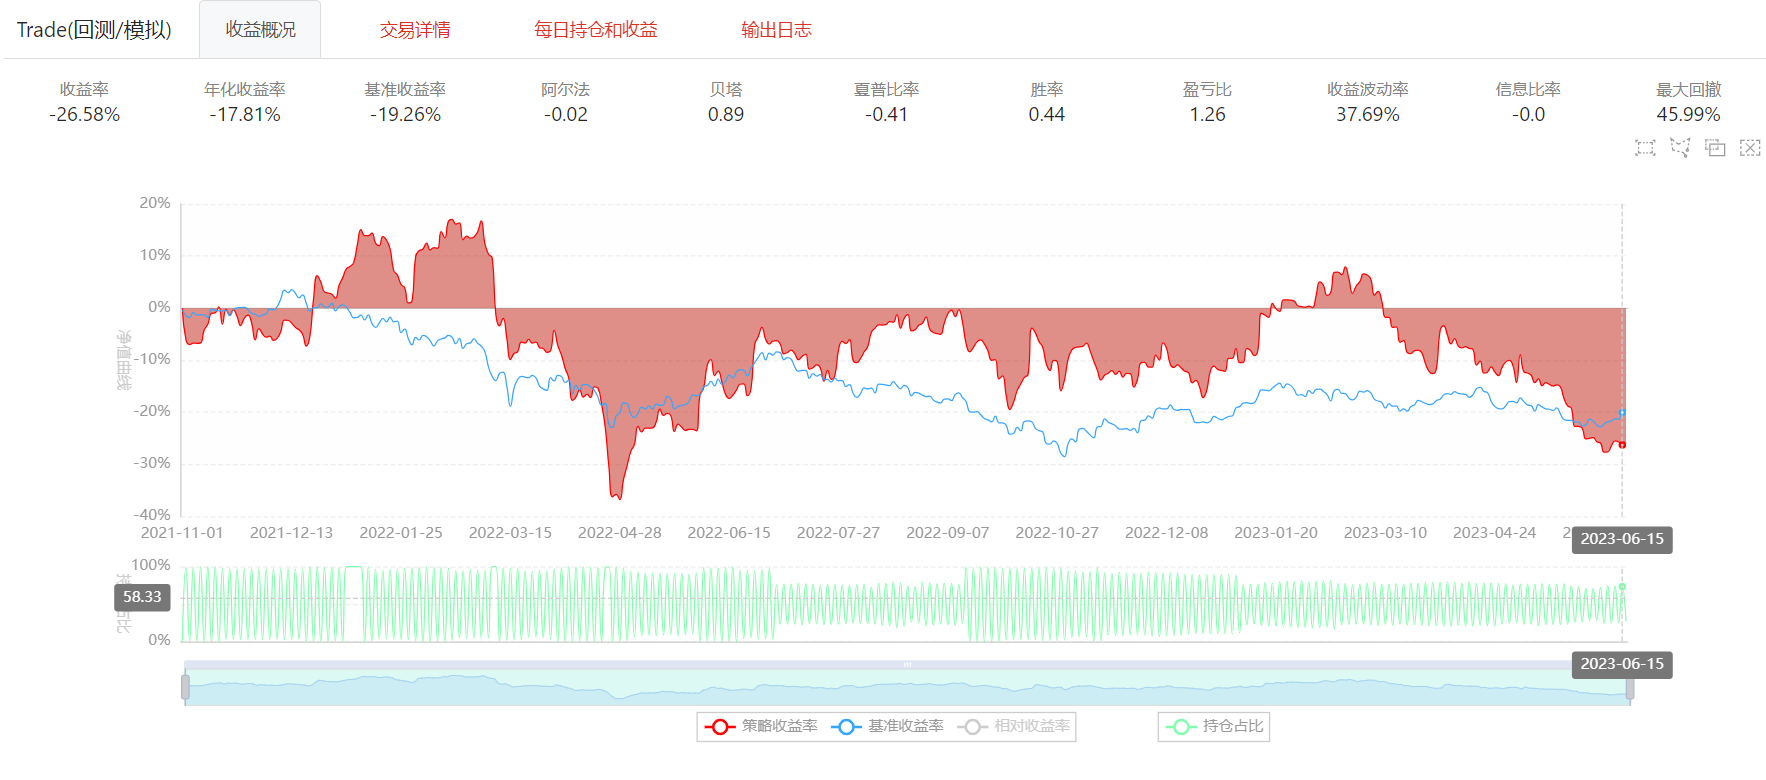
Task: Click the left data zoom slider handle
Action: [x=185, y=687]
